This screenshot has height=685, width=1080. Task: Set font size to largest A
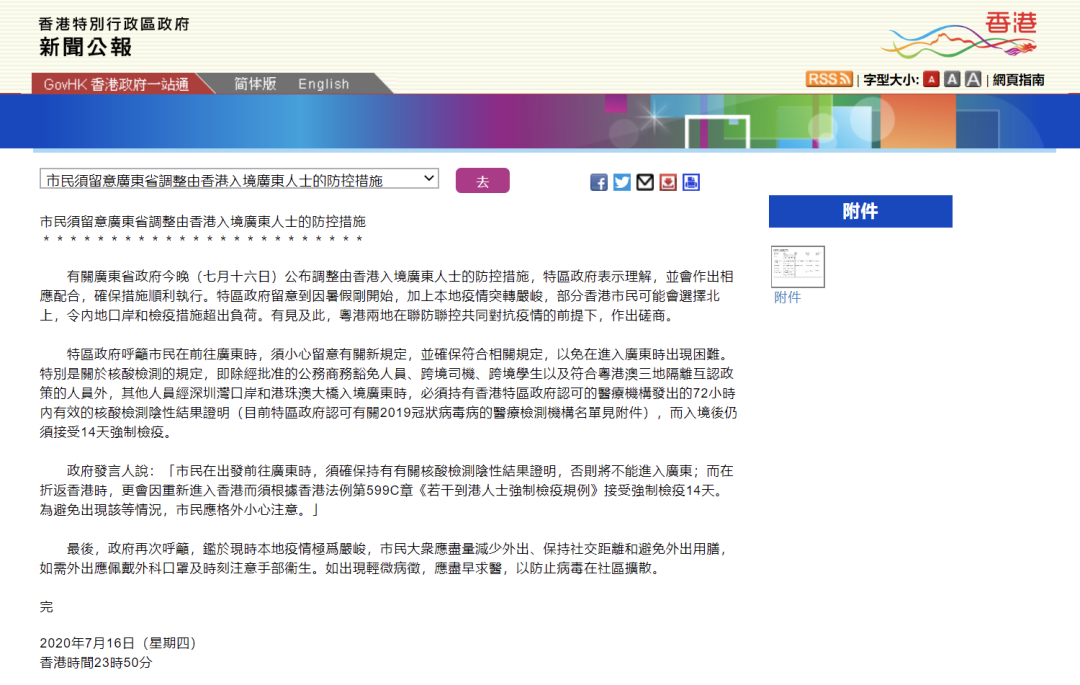coord(973,79)
